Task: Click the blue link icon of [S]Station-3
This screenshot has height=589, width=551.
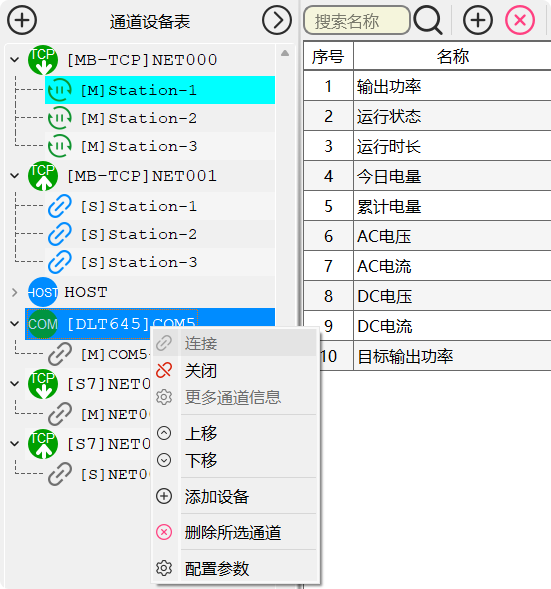Action: click(x=60, y=262)
